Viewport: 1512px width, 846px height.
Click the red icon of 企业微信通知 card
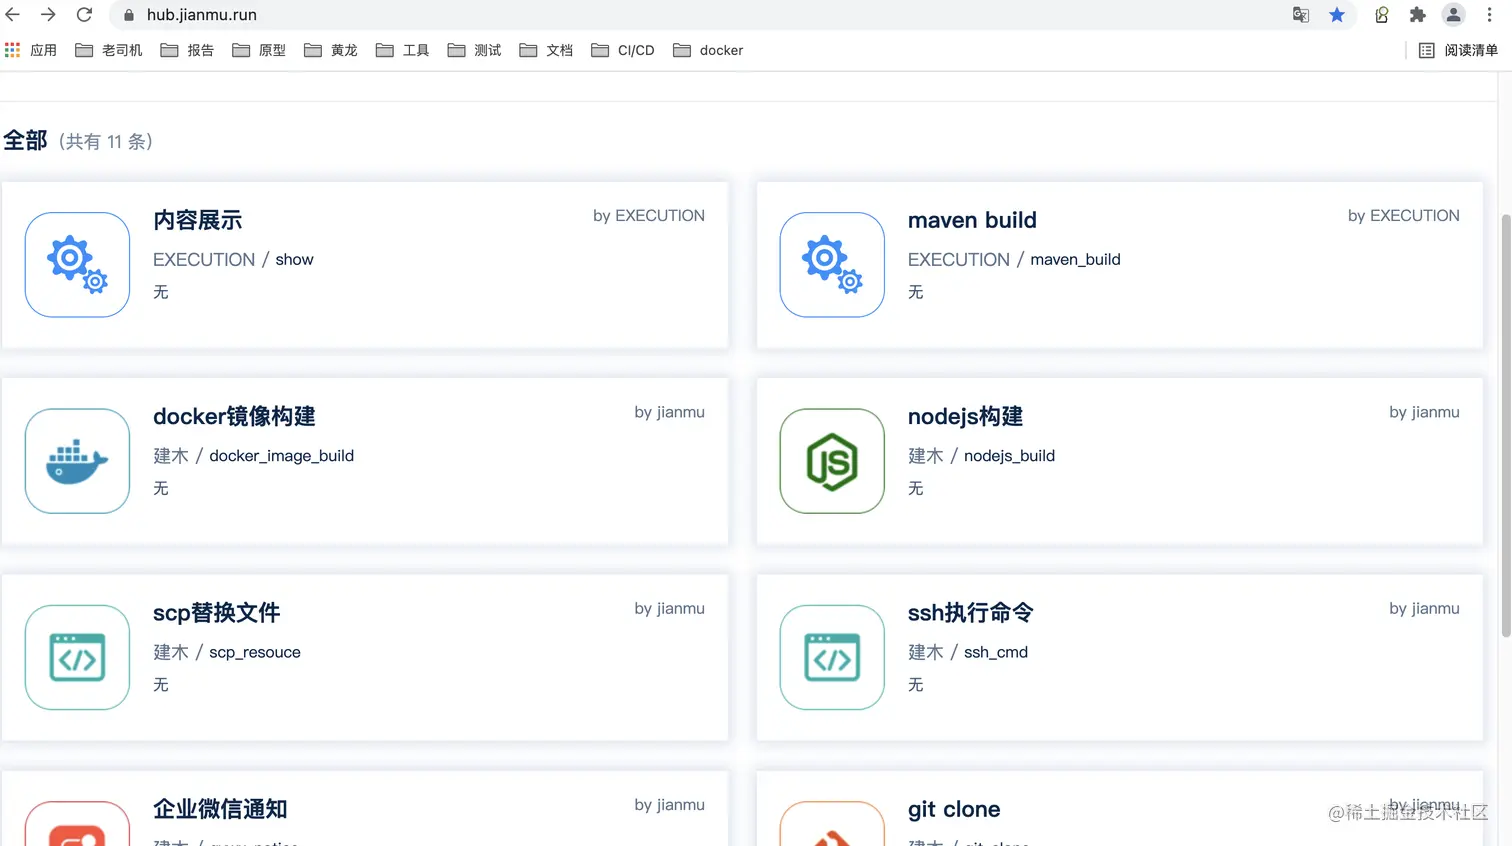(x=77, y=824)
